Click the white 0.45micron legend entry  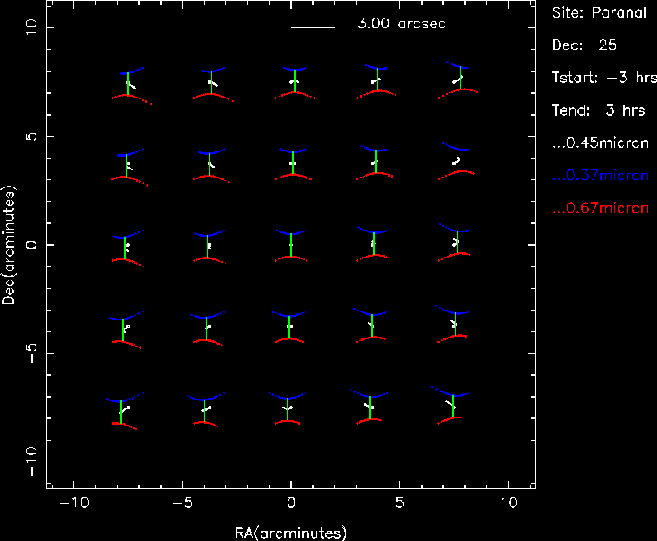(x=601, y=143)
